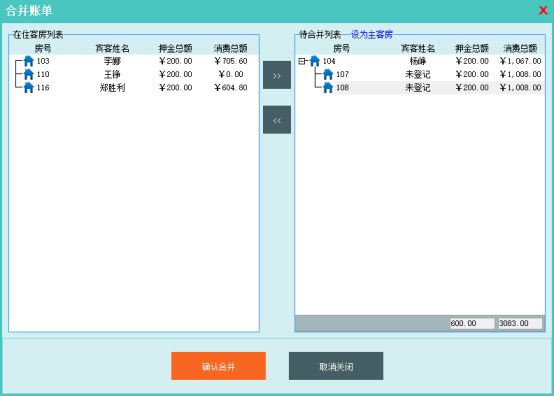This screenshot has height=396, width=554.
Task: Click the 确认合并 confirm merge button
Action: (x=218, y=366)
